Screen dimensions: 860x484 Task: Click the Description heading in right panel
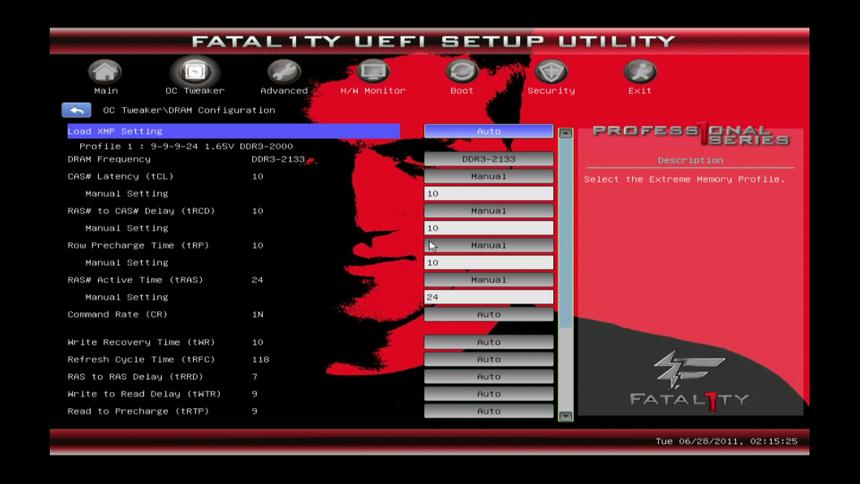(x=690, y=160)
